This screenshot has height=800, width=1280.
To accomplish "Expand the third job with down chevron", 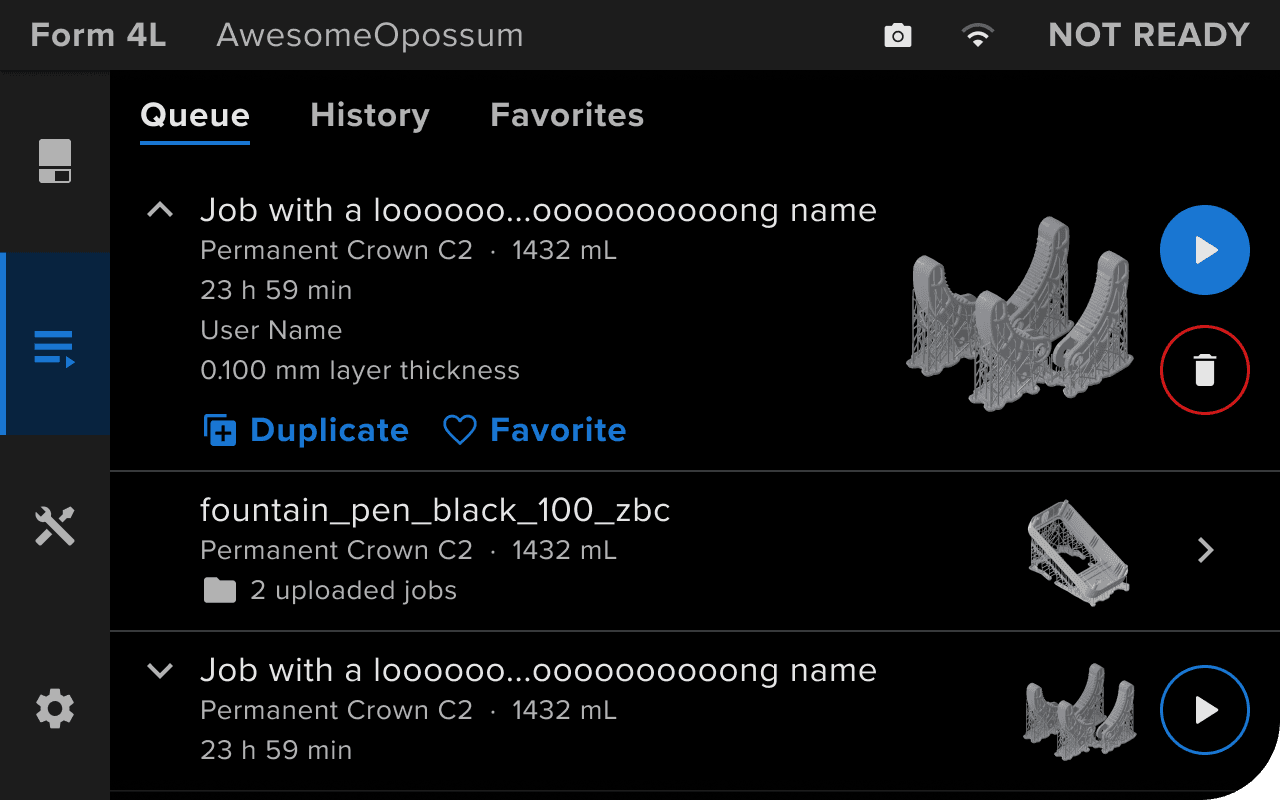I will tap(160, 671).
